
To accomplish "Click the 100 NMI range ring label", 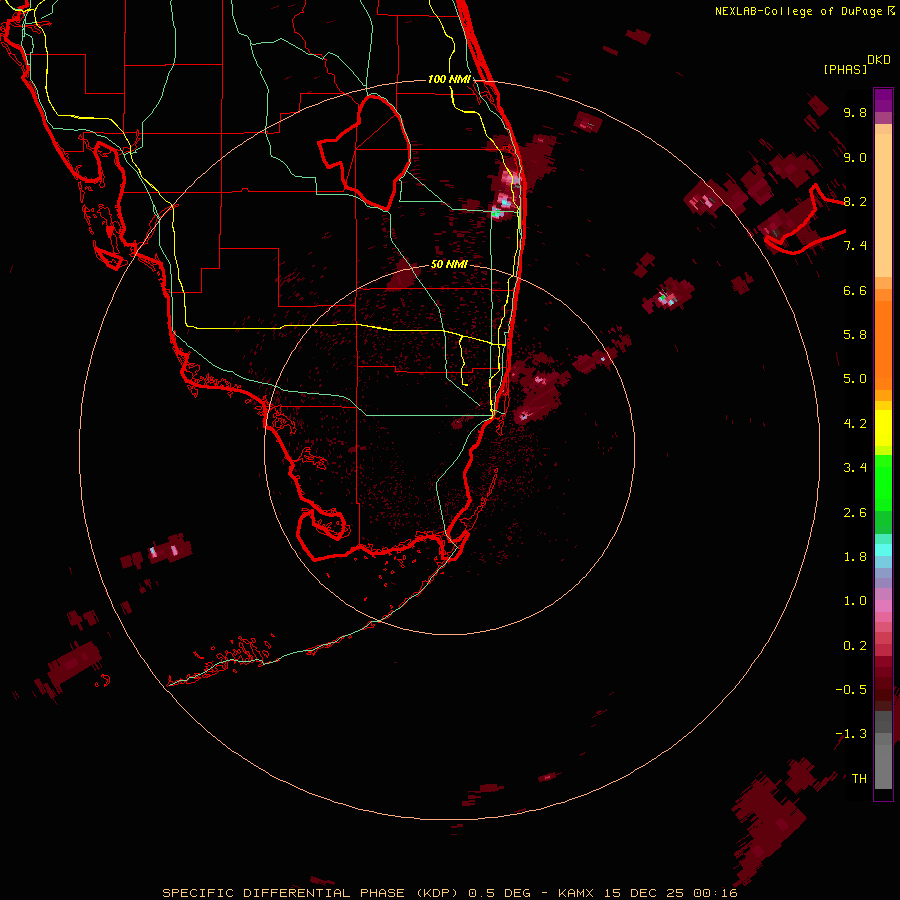I will pos(449,79).
